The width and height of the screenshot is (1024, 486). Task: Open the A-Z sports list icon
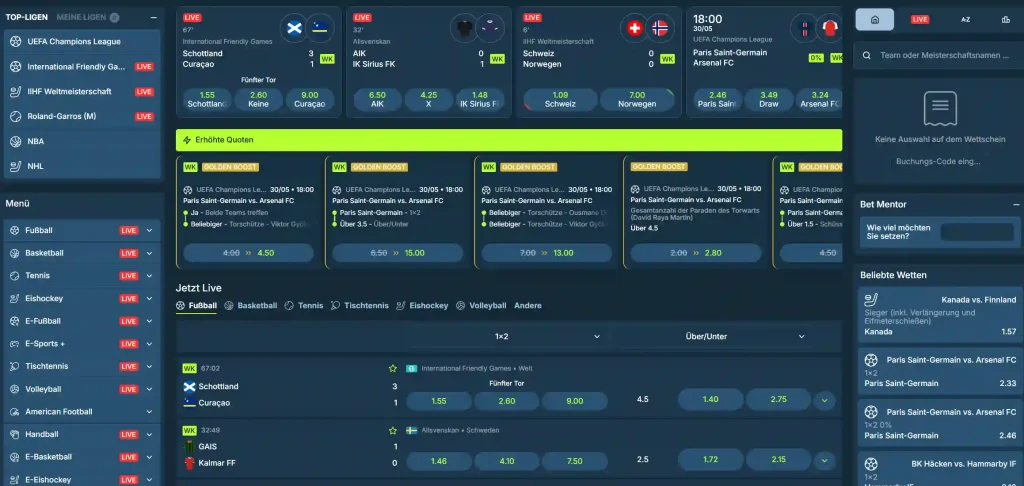965,19
